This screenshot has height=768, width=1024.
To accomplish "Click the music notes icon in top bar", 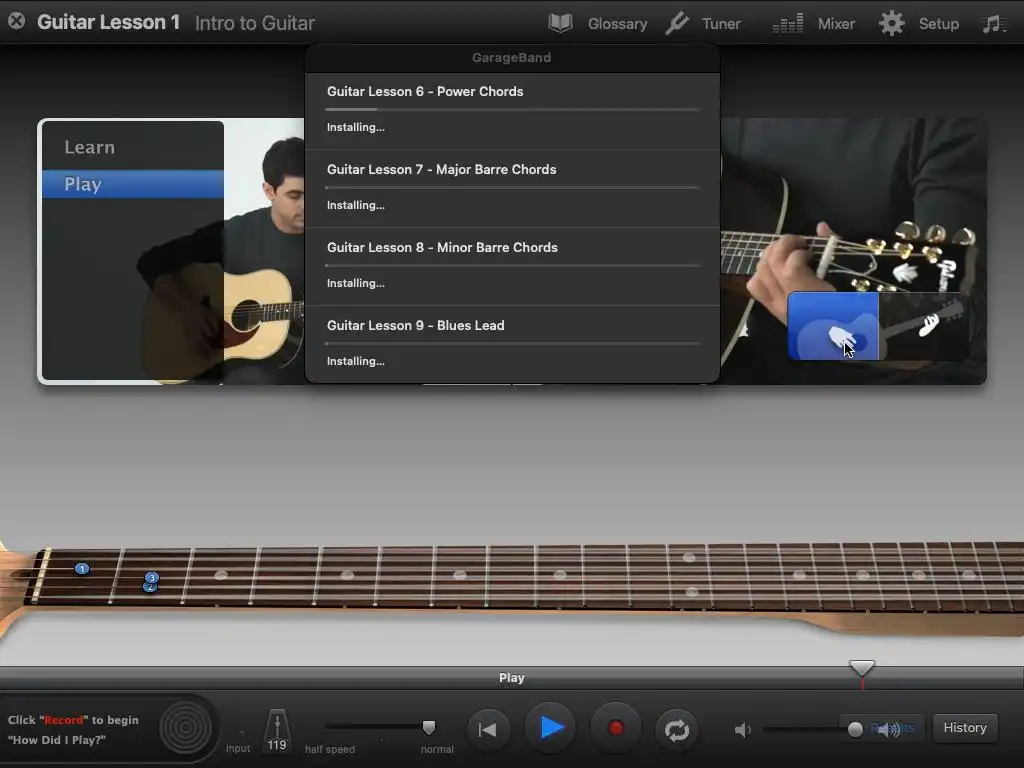I will click(x=992, y=24).
